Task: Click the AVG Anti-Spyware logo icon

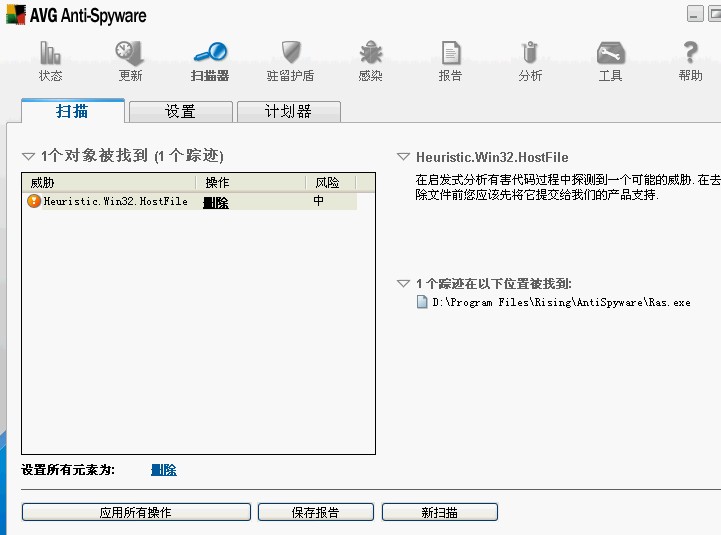Action: pyautogui.click(x=16, y=14)
